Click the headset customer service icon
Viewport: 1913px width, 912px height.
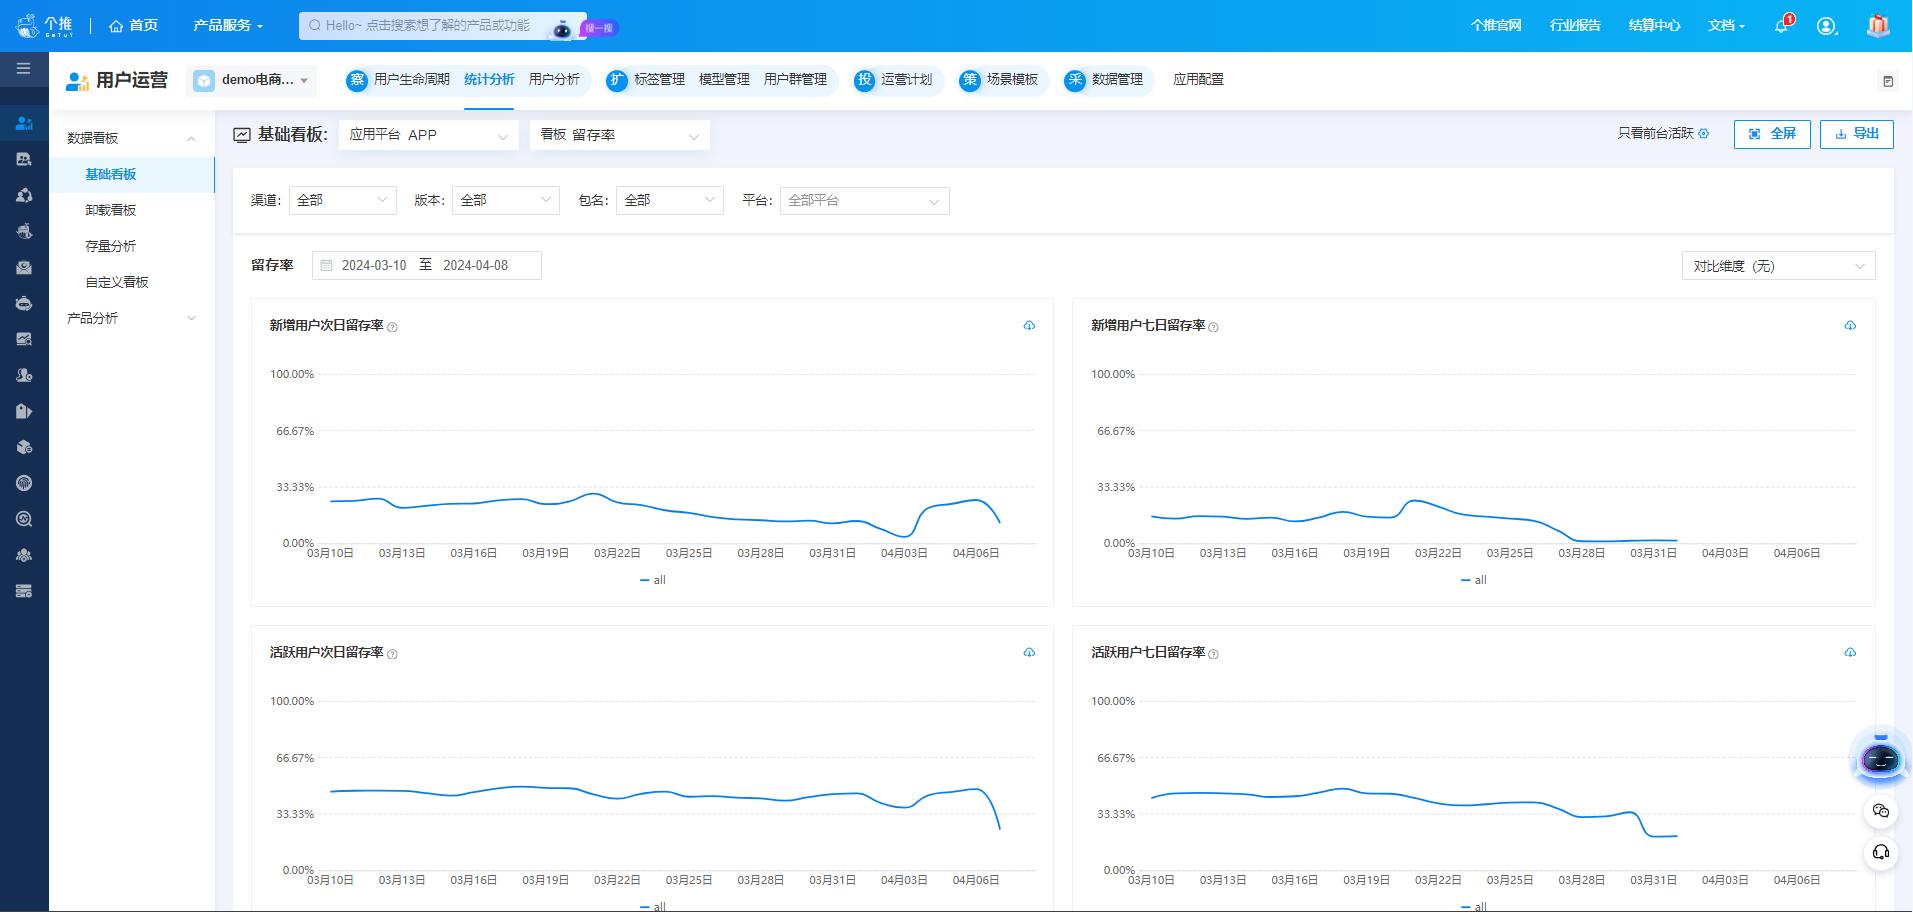1881,853
